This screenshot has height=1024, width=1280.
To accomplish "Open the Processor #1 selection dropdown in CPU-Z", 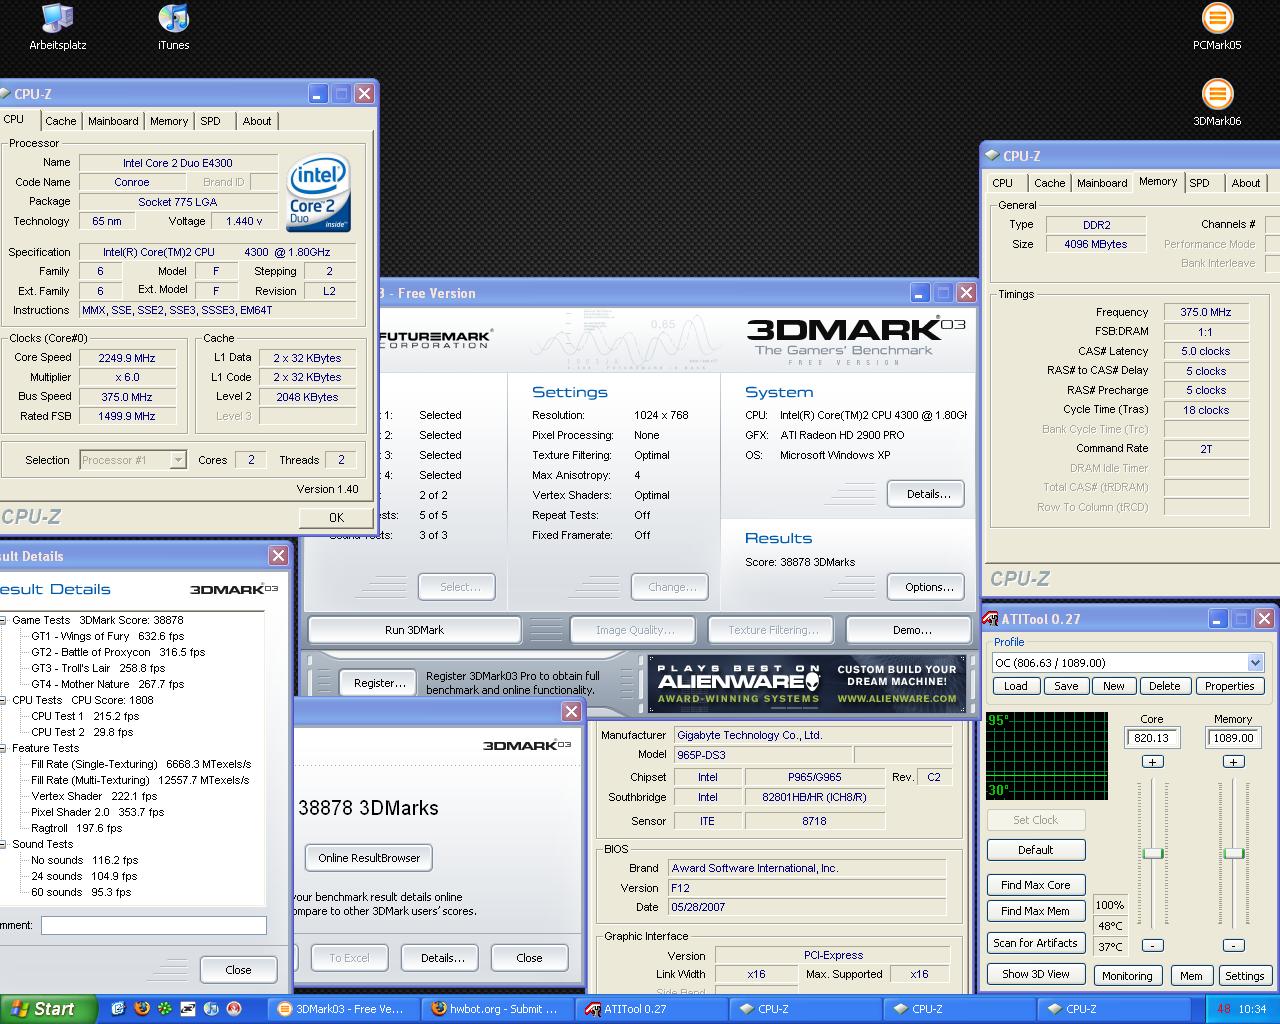I will pyautogui.click(x=178, y=460).
